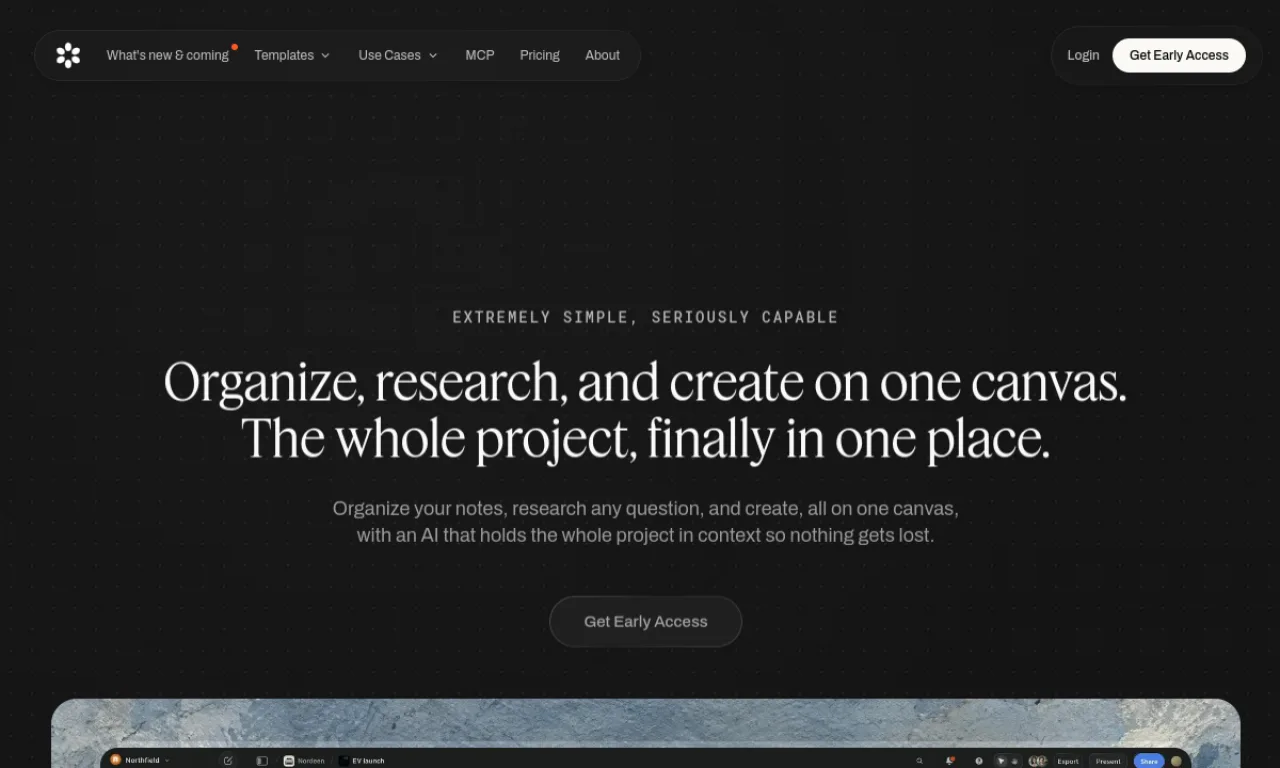Open the Northfield workspace switcher in app preview
Image resolution: width=1280 pixels, height=768 pixels.
pyautogui.click(x=140, y=761)
